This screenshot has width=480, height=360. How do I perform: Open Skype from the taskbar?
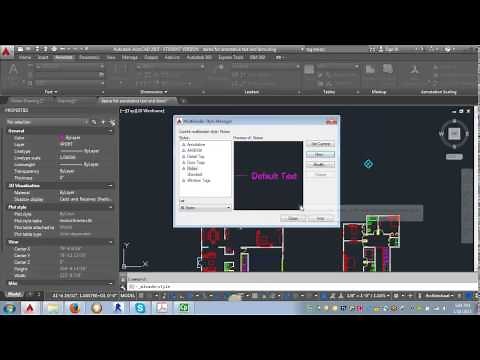point(140,308)
